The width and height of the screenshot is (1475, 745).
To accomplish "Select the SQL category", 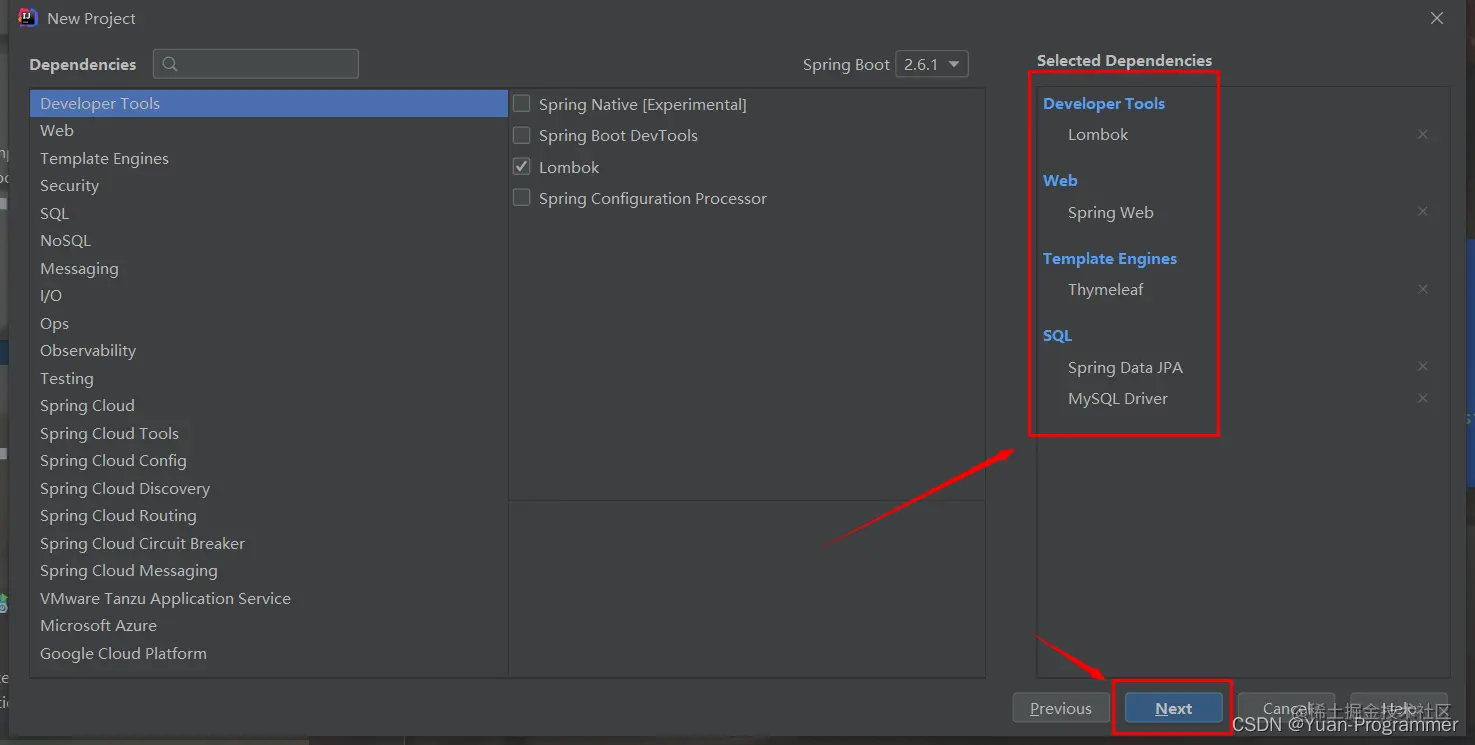I will (x=269, y=213).
